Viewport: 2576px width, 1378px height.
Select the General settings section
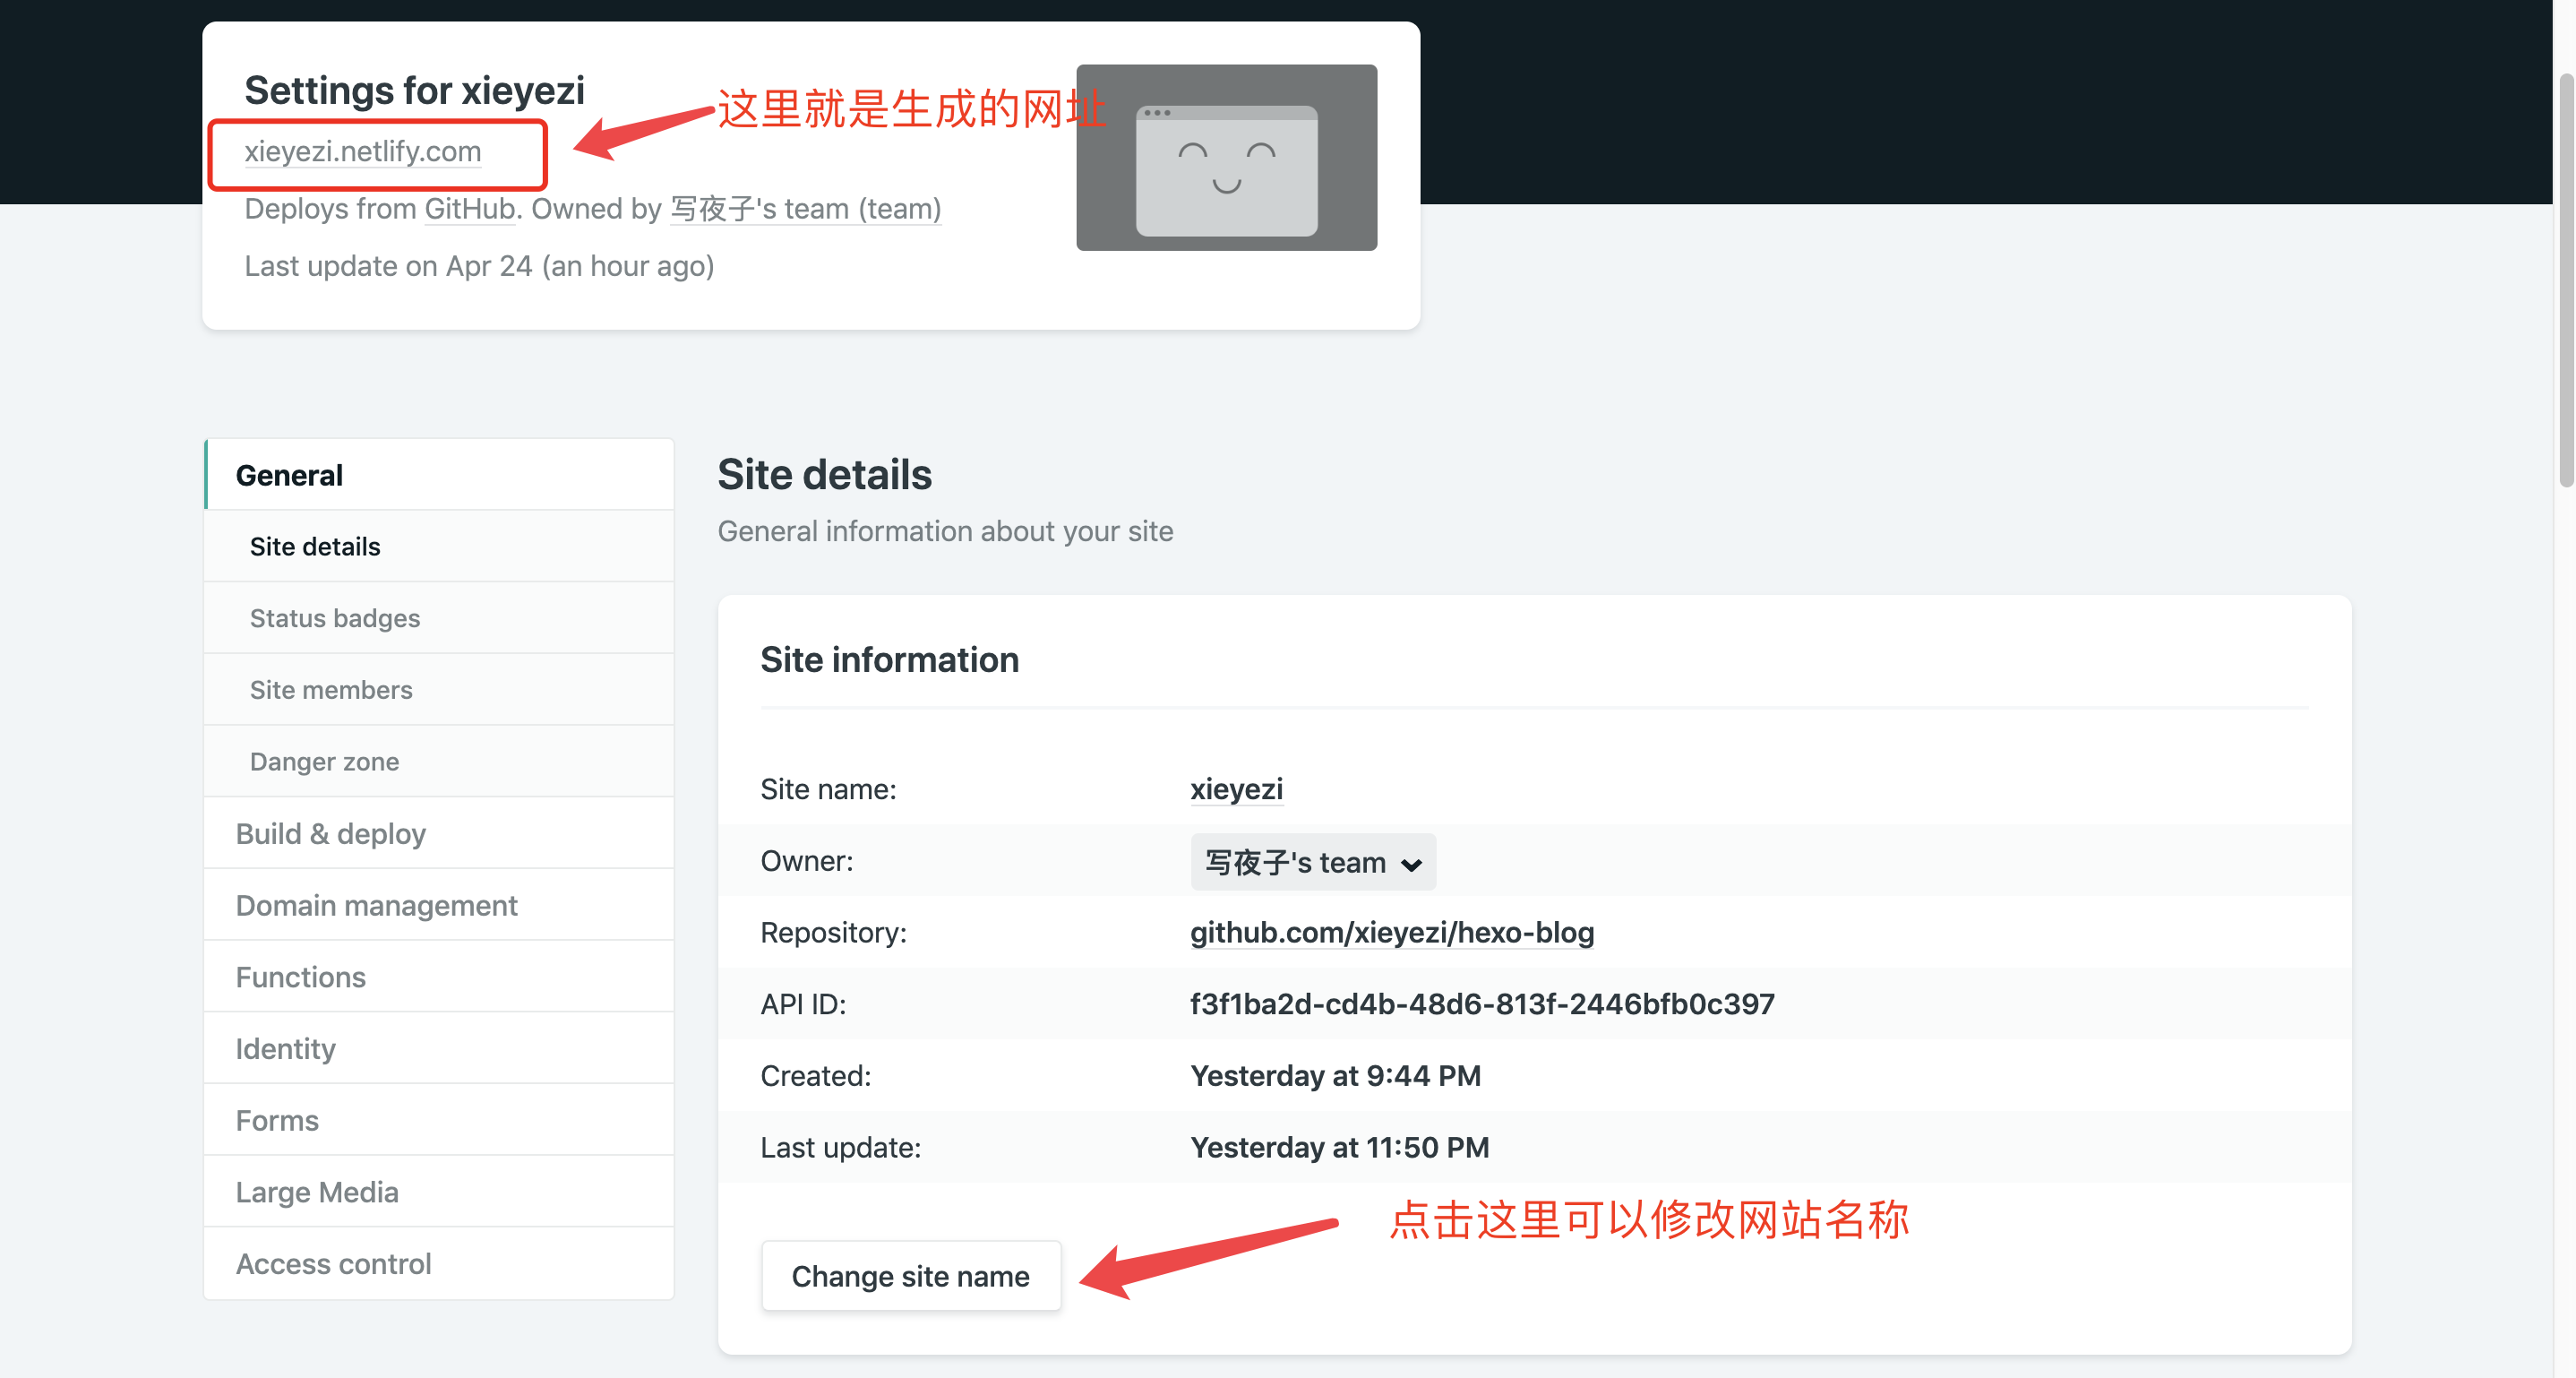click(289, 475)
